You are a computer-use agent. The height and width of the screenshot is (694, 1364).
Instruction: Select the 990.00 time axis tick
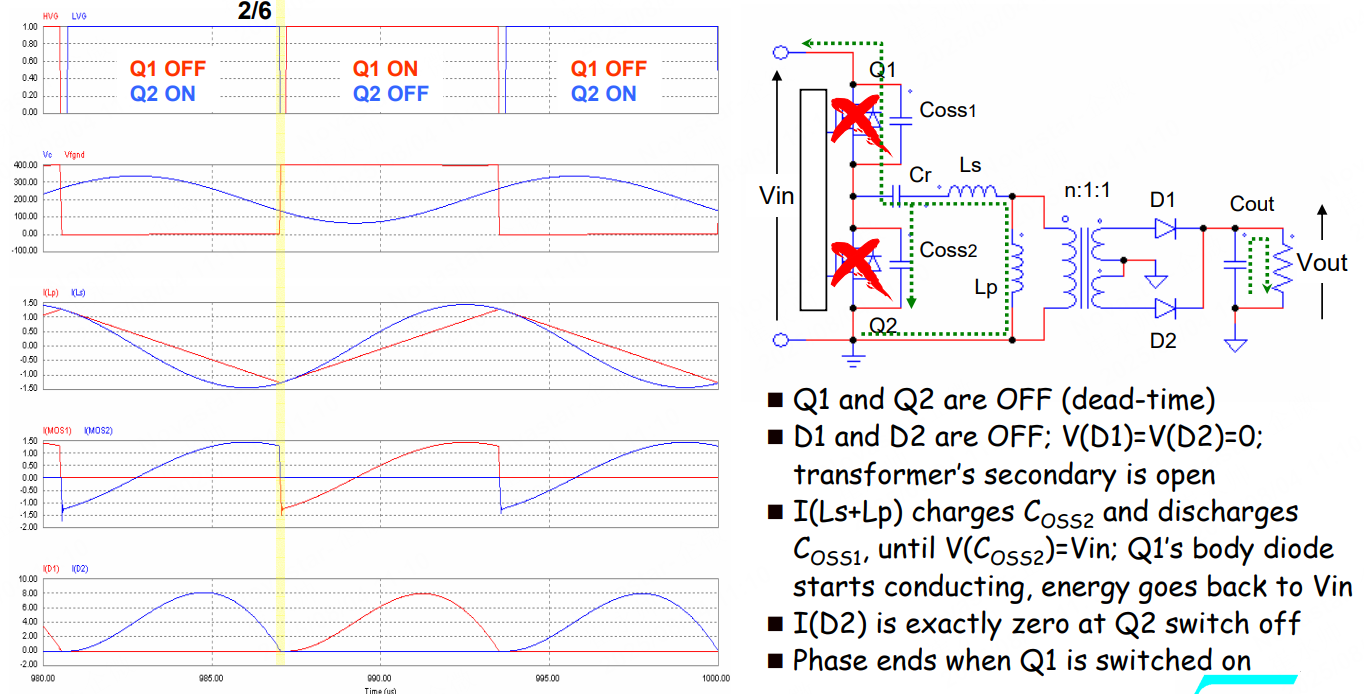[x=380, y=679]
